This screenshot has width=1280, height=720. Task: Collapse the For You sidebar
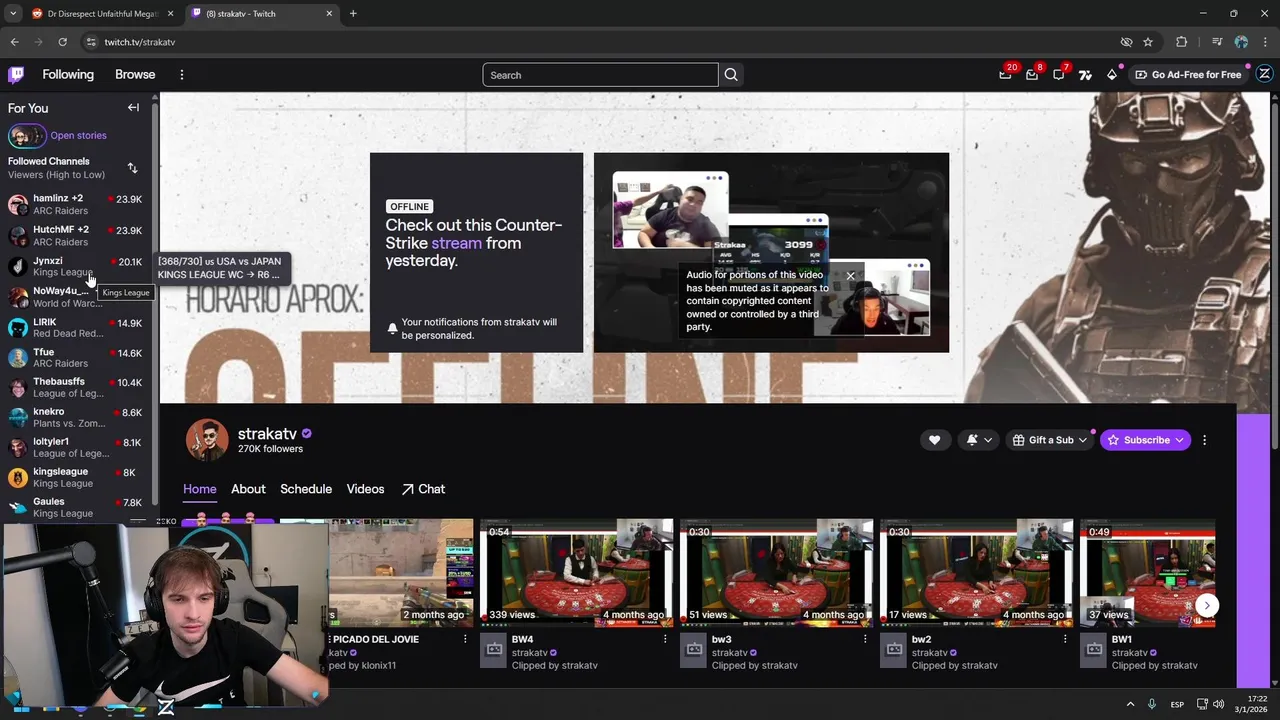coord(133,107)
